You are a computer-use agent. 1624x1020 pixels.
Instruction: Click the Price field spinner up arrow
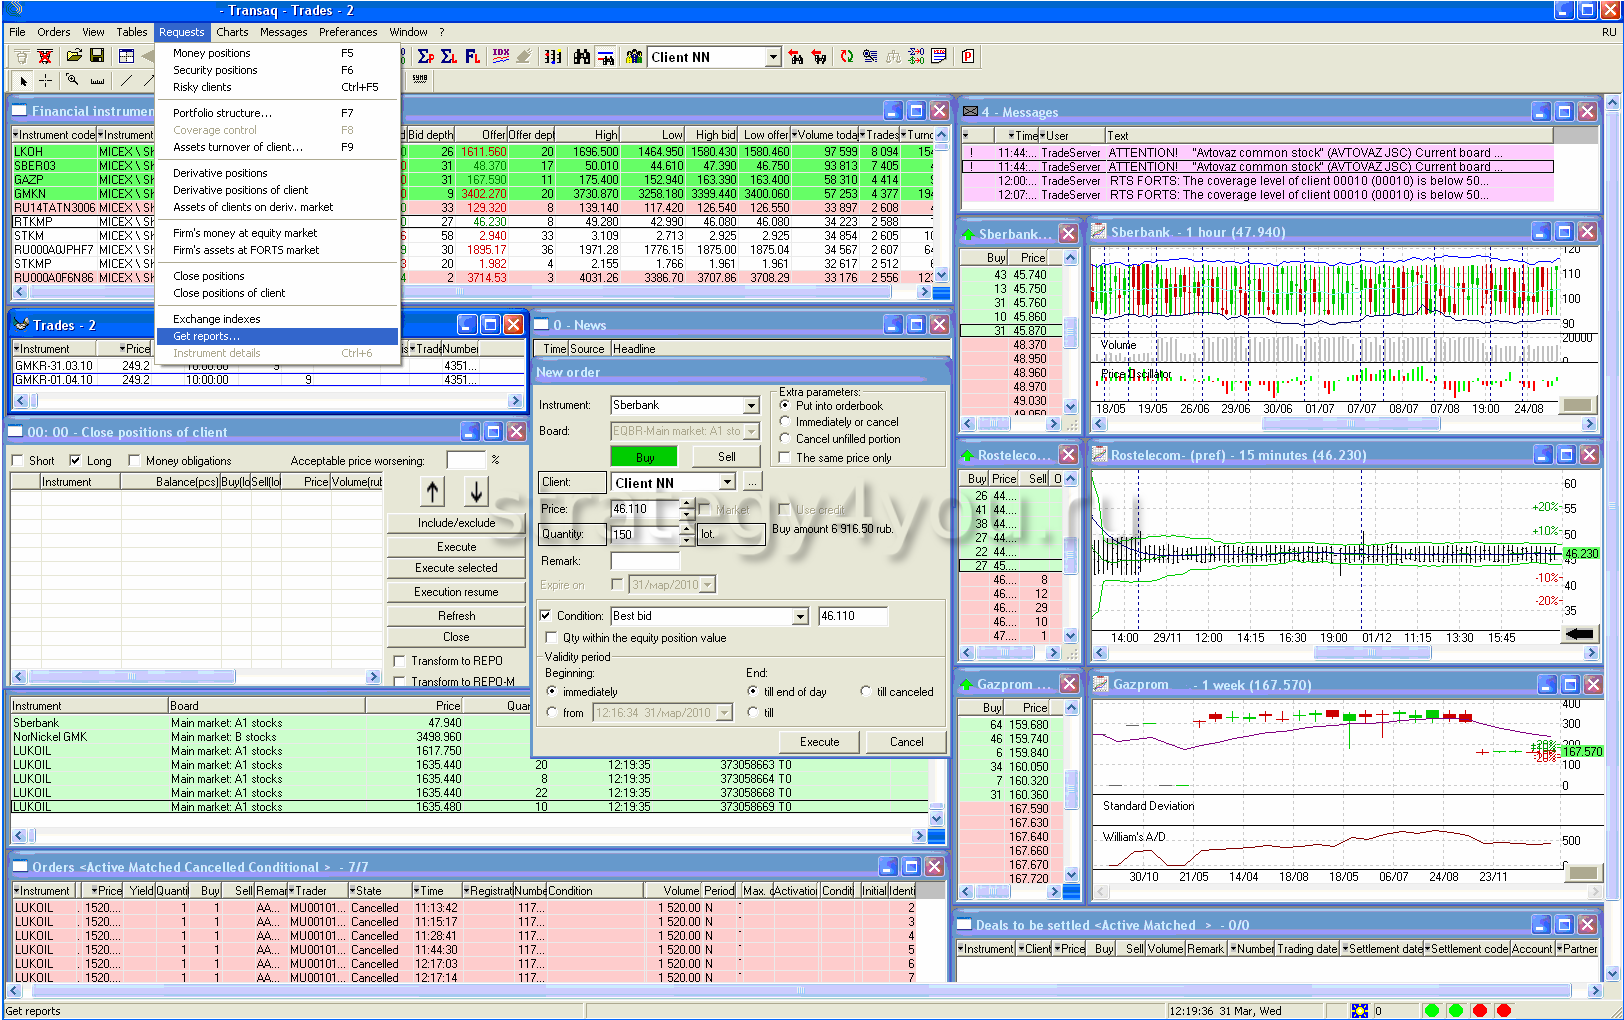coord(686,504)
